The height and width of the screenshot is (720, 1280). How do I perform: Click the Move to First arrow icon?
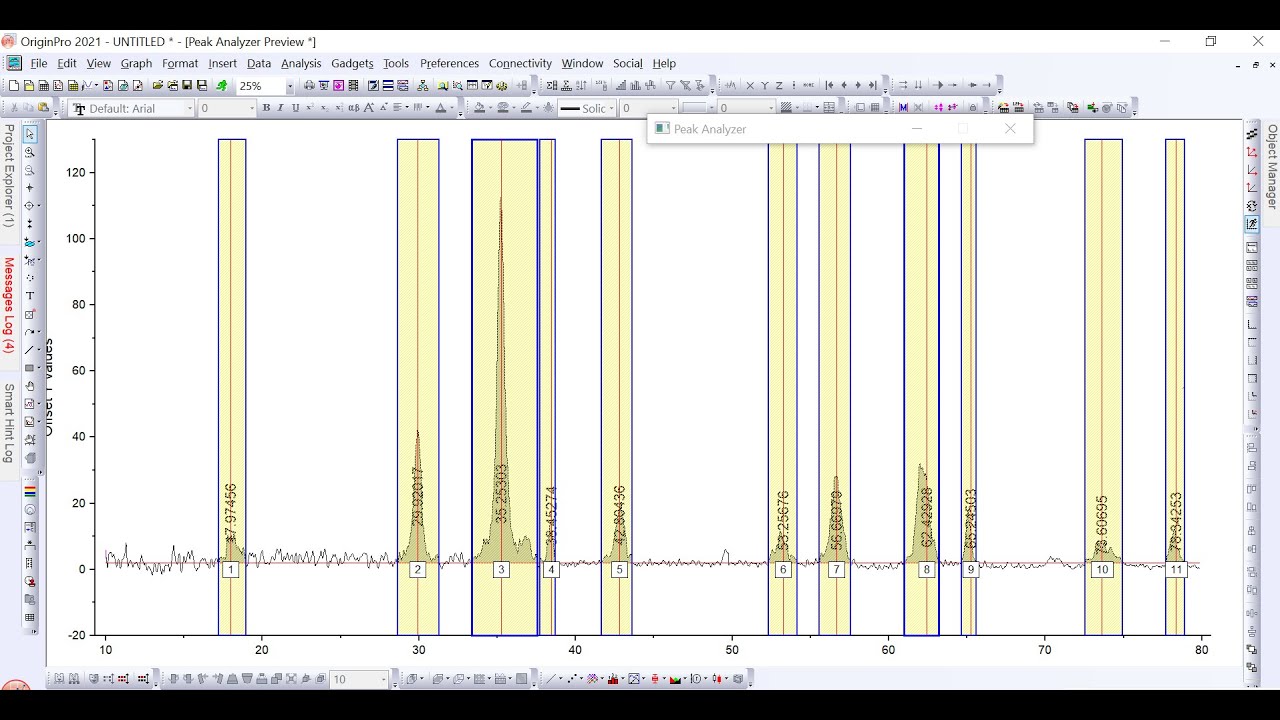(x=829, y=86)
